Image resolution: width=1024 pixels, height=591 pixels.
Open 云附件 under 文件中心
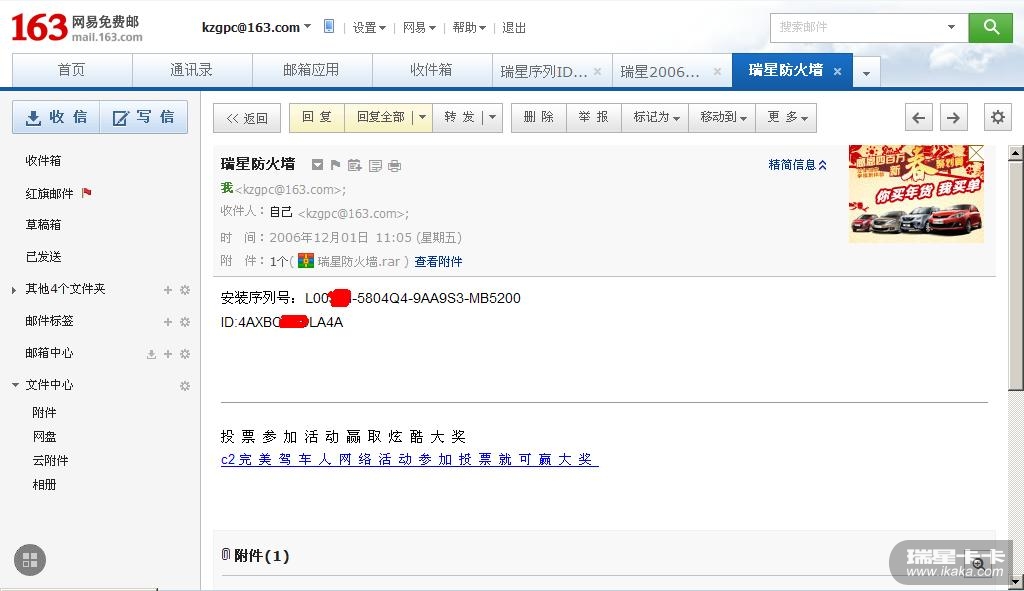tap(50, 460)
